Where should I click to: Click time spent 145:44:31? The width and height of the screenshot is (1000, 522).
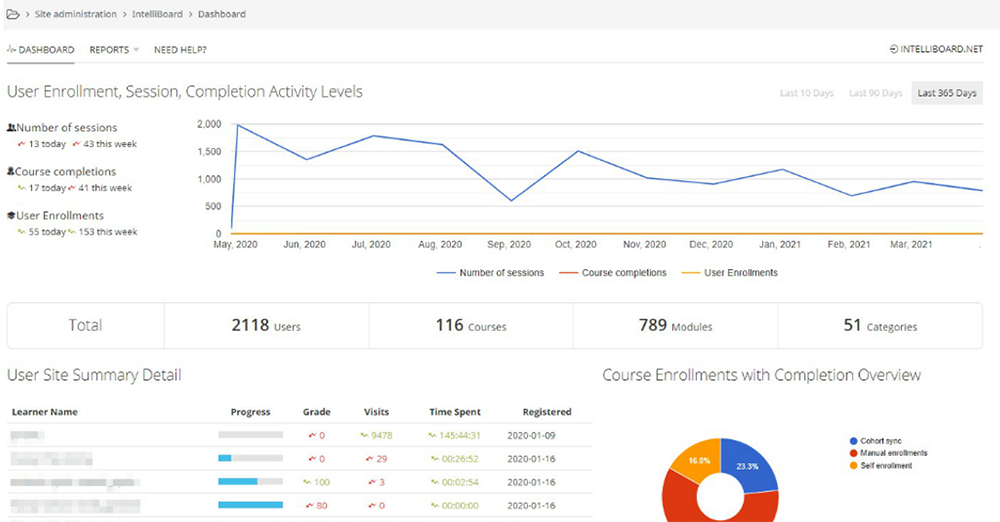click(x=460, y=436)
